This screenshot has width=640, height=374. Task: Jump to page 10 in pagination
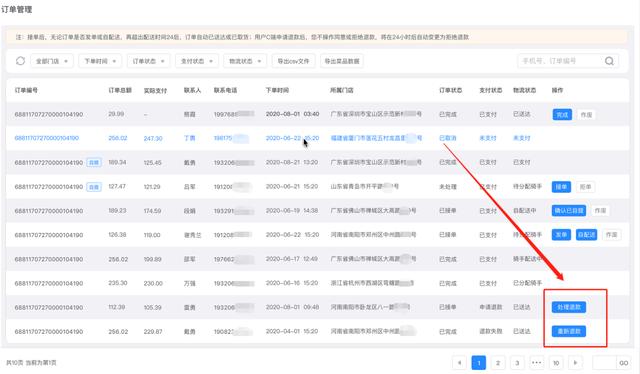tap(556, 363)
